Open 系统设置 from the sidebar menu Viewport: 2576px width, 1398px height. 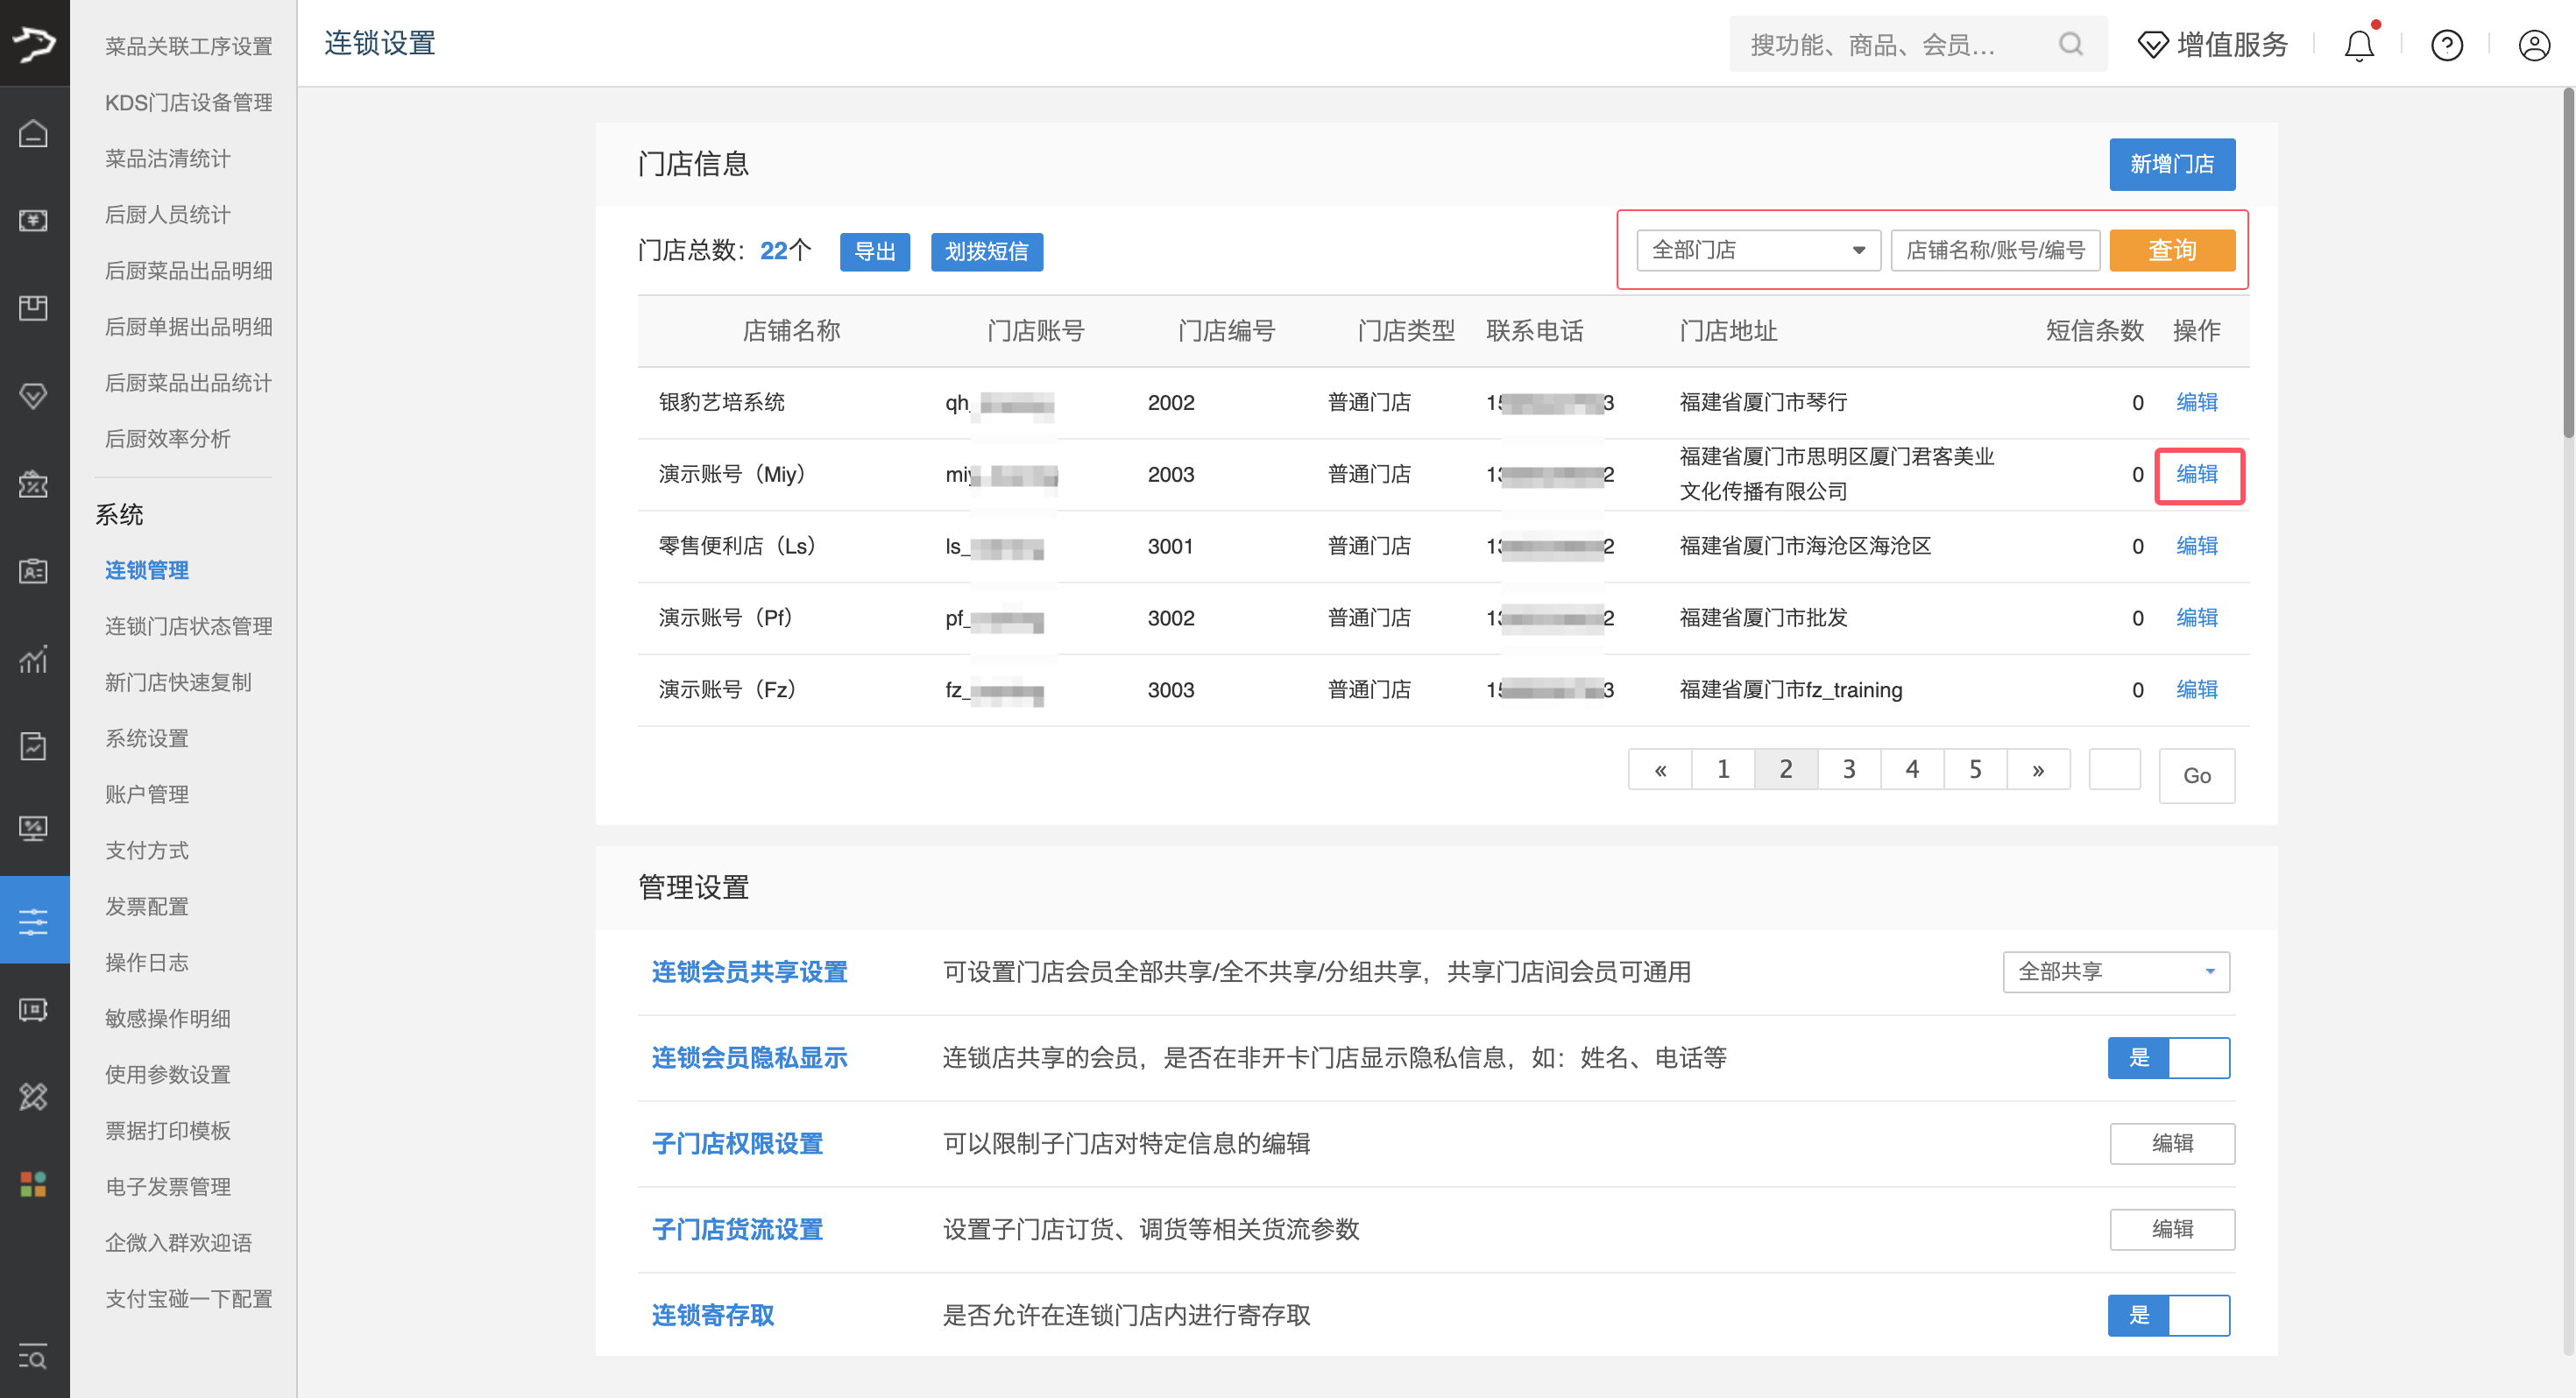(146, 738)
